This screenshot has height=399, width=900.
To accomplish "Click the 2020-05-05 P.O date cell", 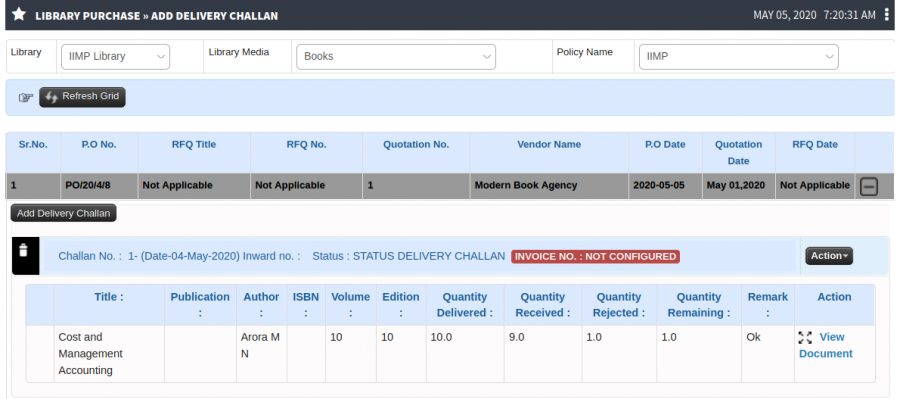I will 665,185.
